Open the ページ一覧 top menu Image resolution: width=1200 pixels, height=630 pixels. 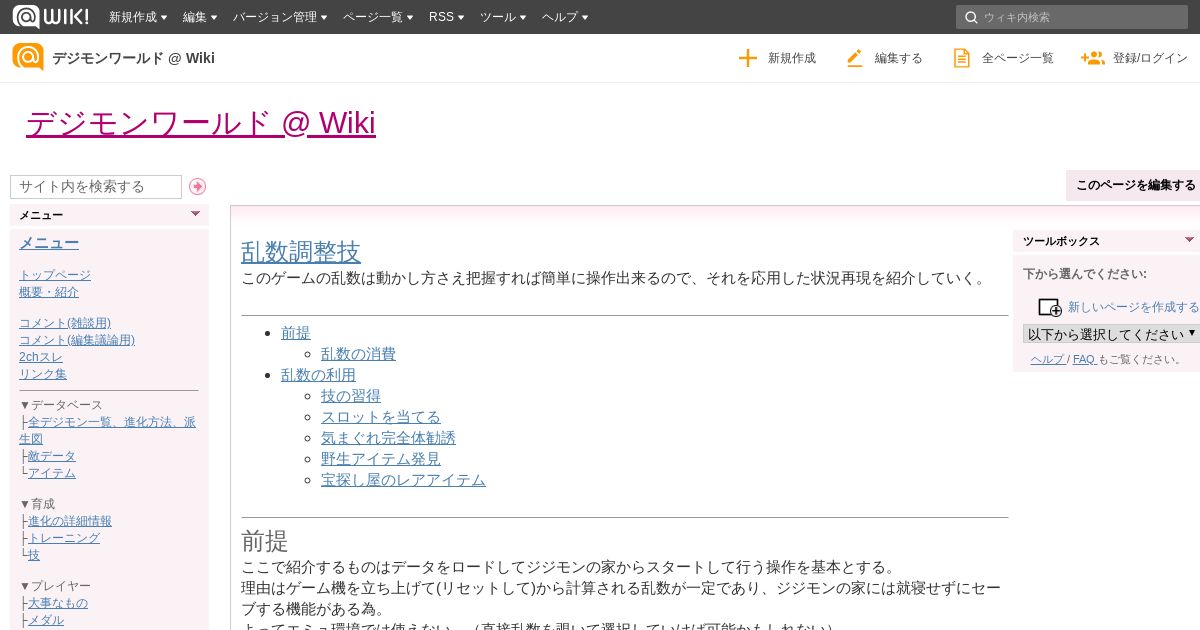[378, 17]
